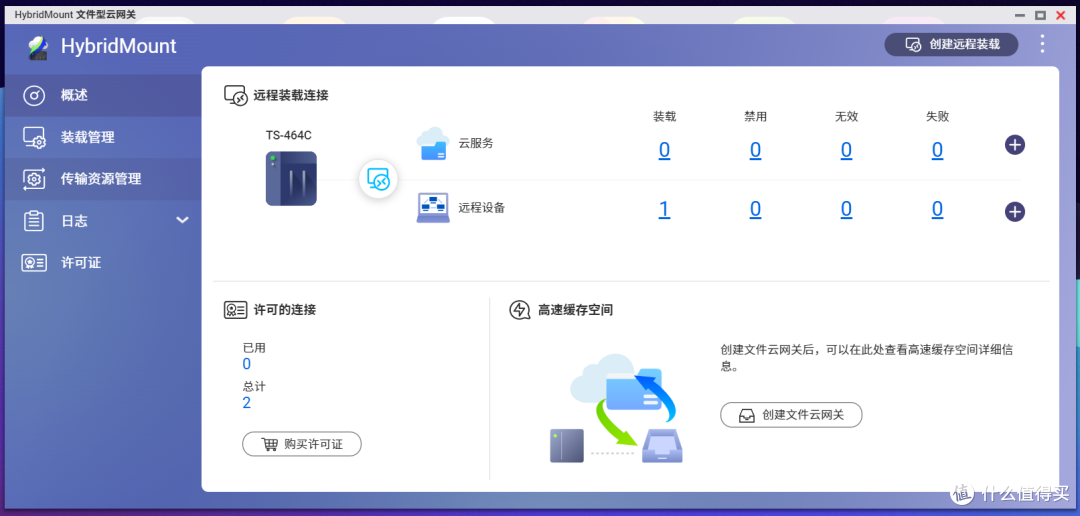1080x516 pixels.
Task: Click the License certificate icon in the sidebar
Action: 34,262
